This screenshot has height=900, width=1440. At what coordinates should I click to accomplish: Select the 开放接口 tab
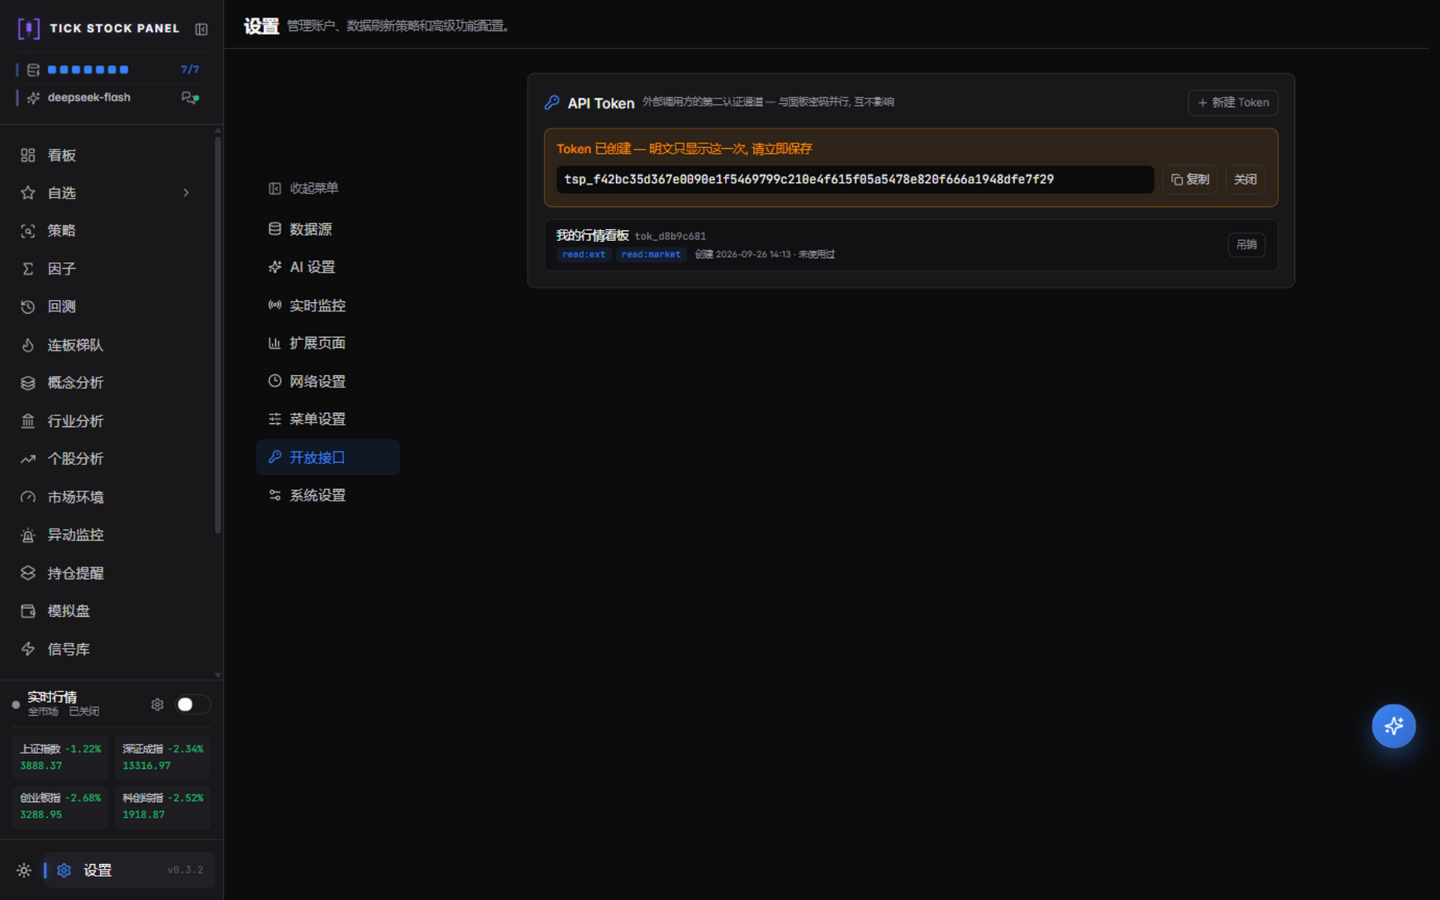pyautogui.click(x=328, y=457)
